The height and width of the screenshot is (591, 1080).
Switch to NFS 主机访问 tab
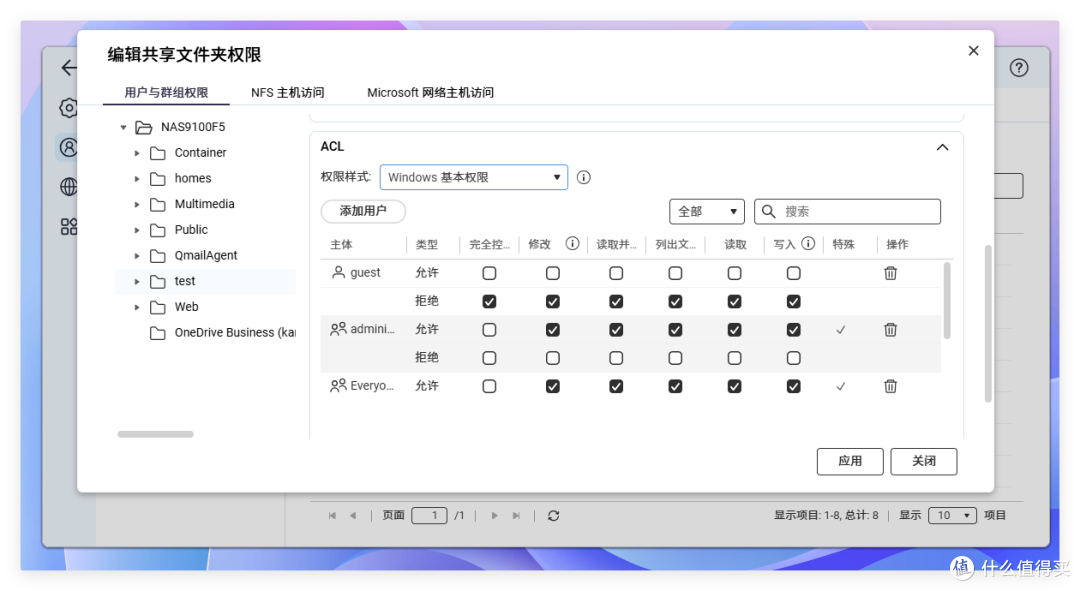(x=287, y=92)
